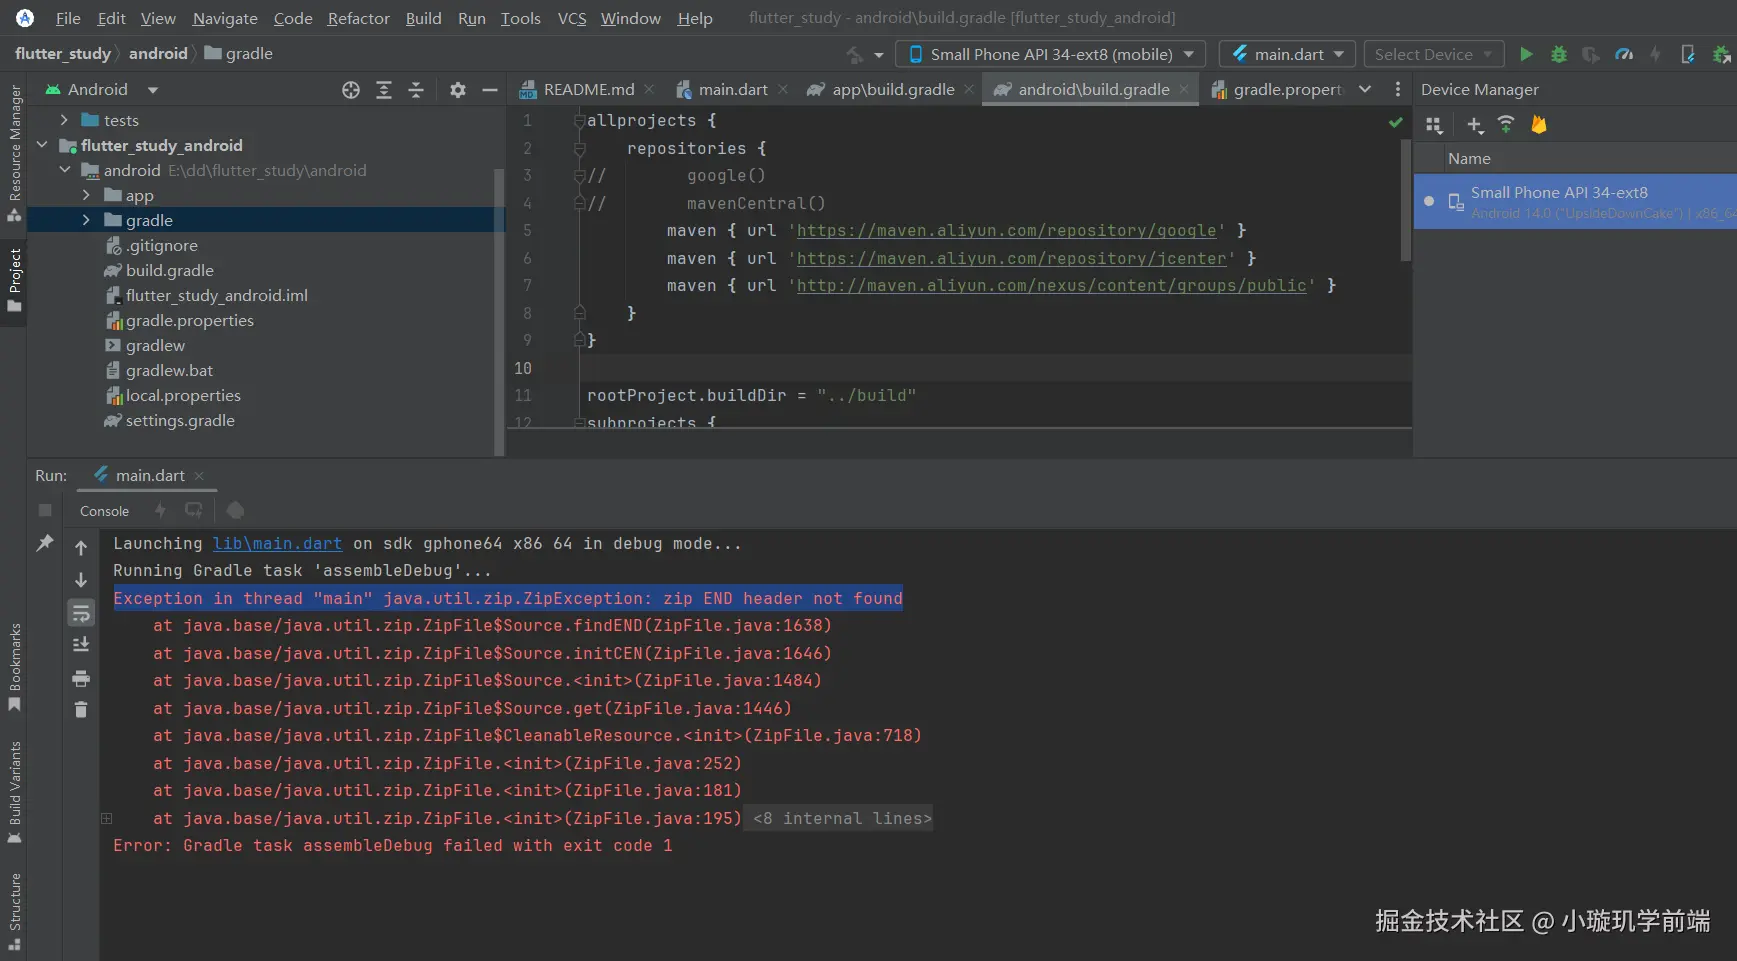Screen dimensions: 1737x961
Task: Run the app with the green play icon
Action: (1526, 54)
